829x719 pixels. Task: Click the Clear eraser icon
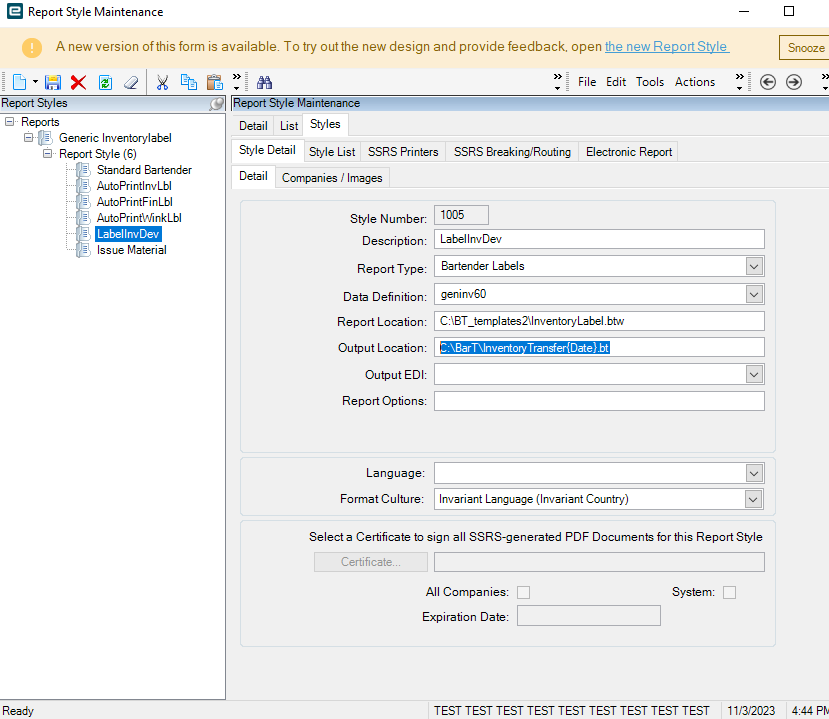(x=131, y=82)
